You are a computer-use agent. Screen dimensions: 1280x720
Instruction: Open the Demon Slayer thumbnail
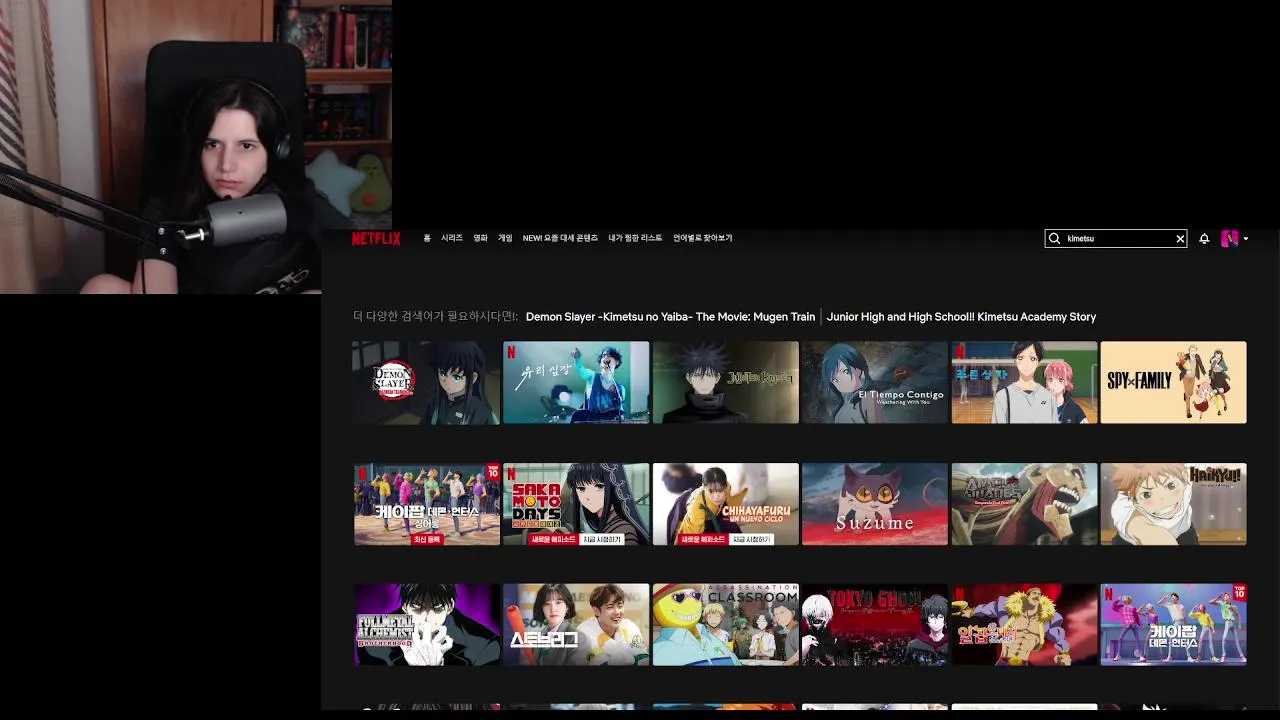[426, 382]
